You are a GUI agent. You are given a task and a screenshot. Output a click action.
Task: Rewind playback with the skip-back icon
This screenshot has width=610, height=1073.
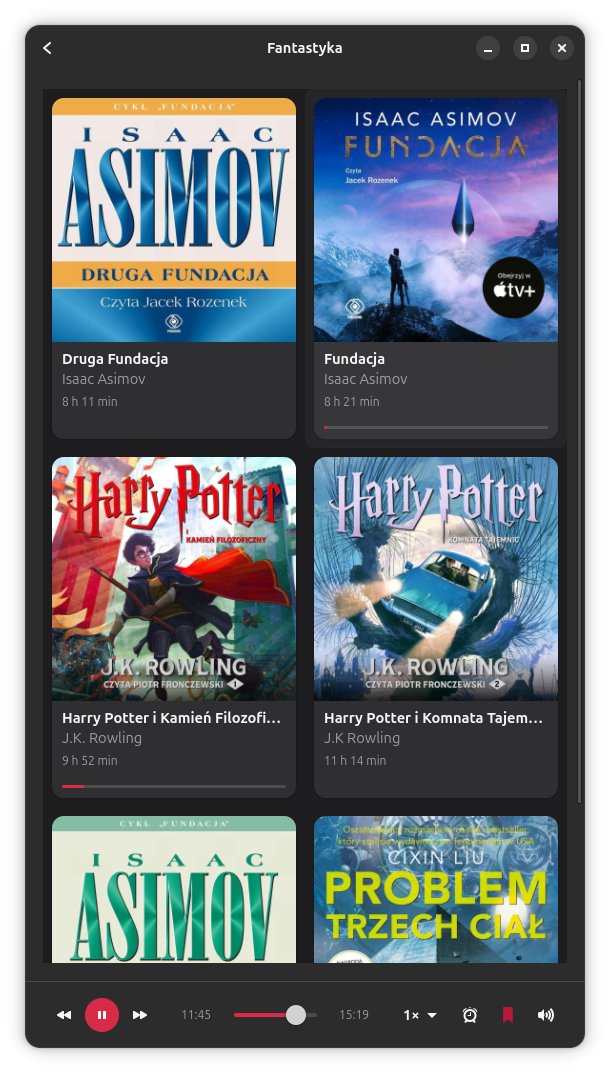point(64,1015)
